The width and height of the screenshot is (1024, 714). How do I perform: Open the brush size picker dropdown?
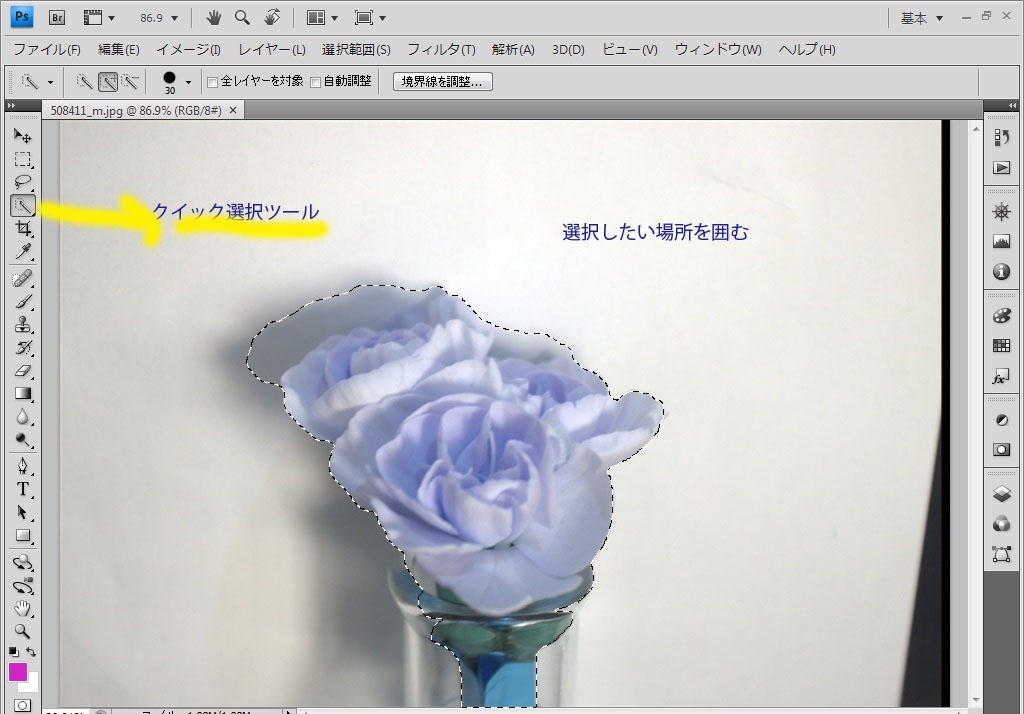(187, 82)
